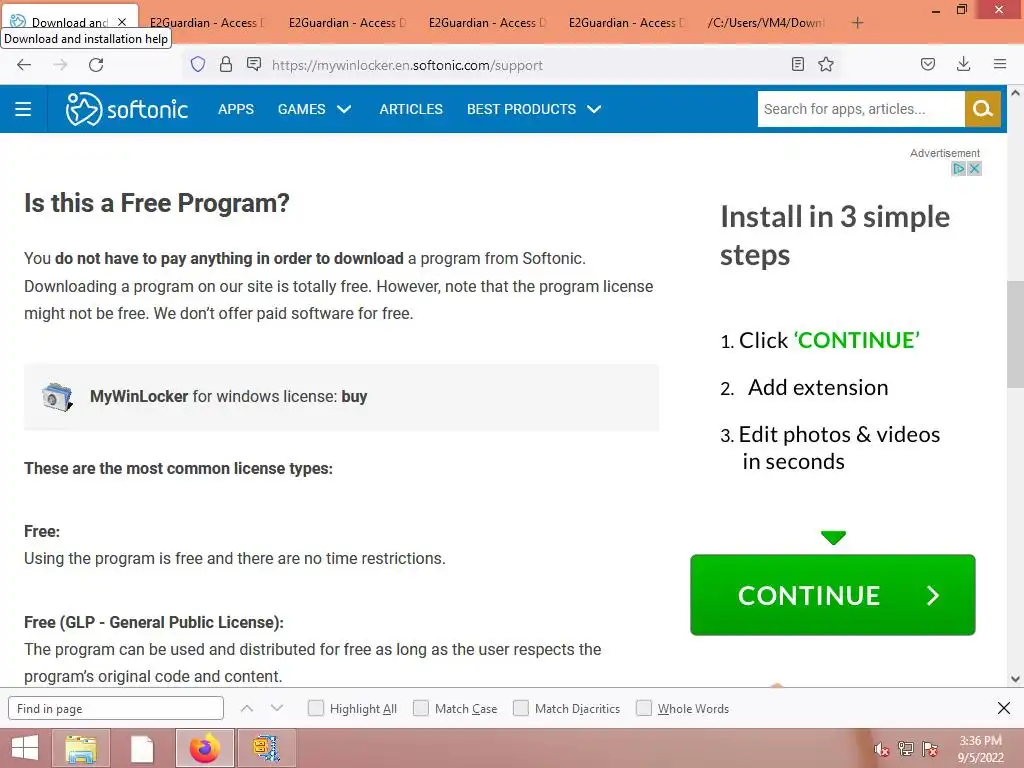
Task: Open the permissions icon in address bar
Action: (254, 64)
